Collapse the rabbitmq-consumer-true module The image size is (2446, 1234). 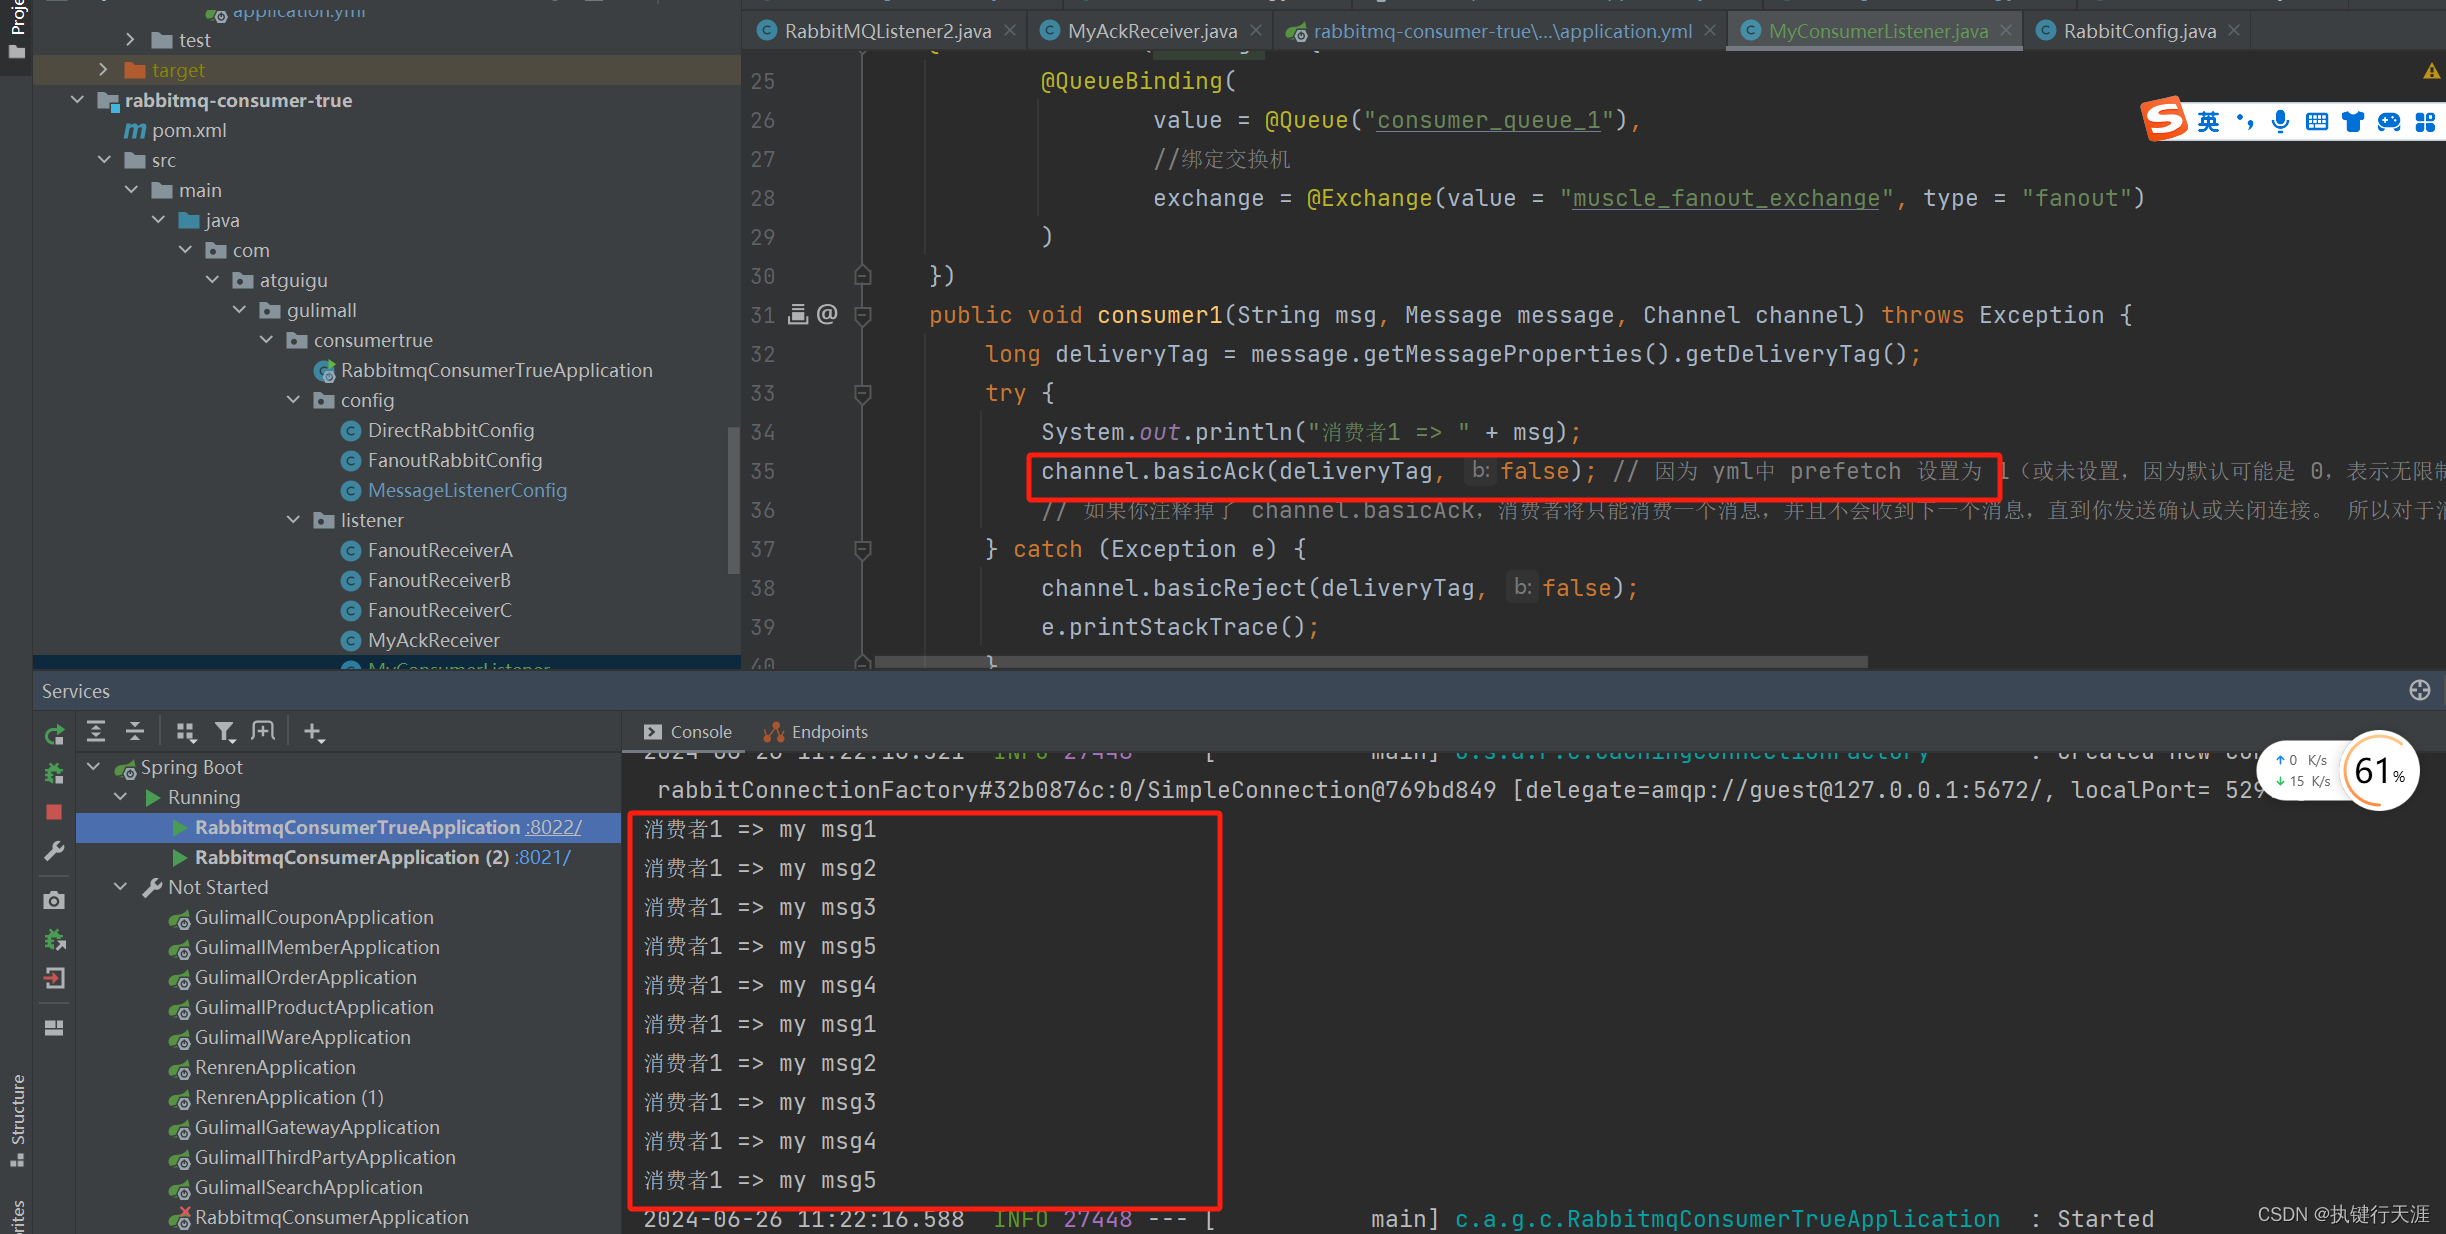click(77, 100)
